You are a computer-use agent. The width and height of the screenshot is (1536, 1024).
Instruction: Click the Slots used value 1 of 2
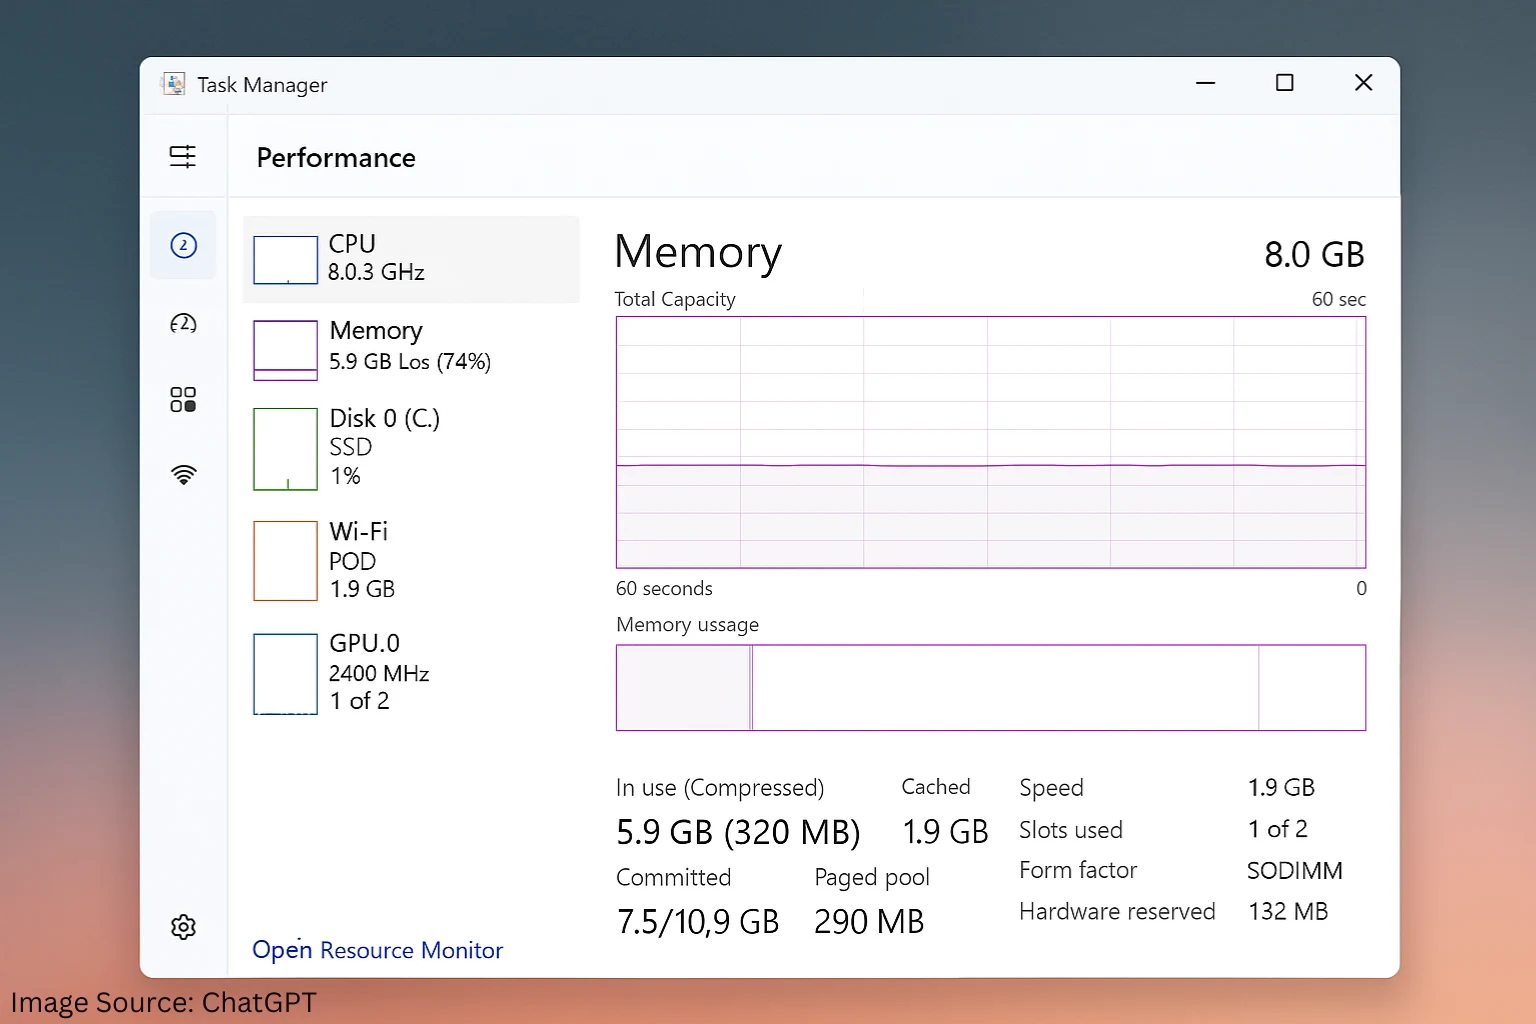(1278, 829)
